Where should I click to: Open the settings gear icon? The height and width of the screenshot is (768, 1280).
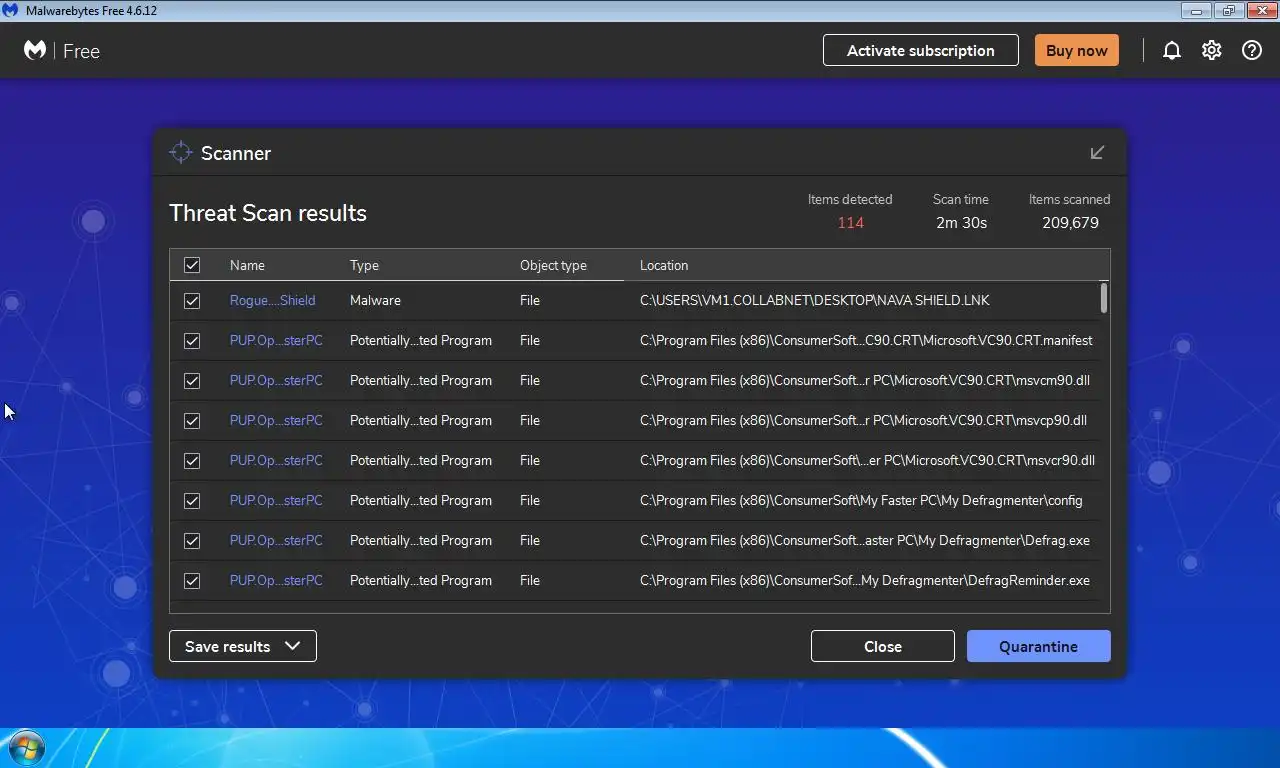(1212, 50)
